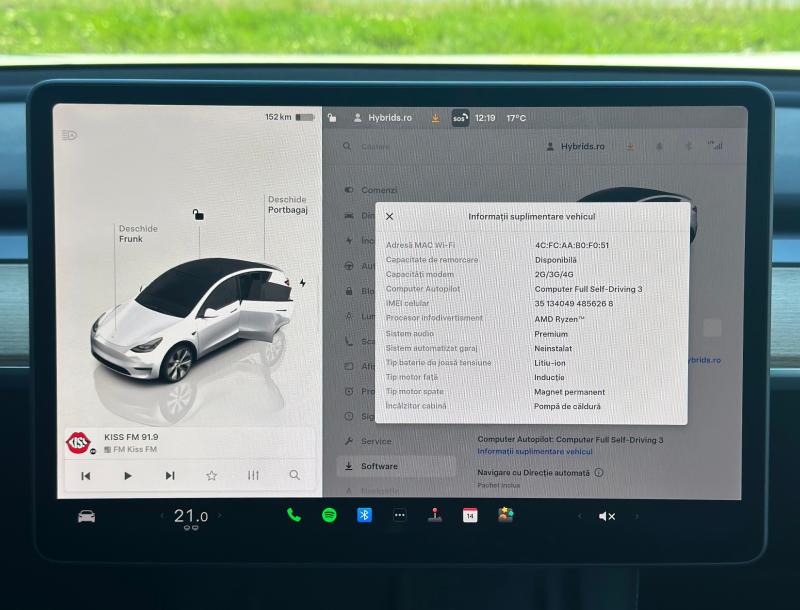Image resolution: width=800 pixels, height=610 pixels.
Task: Skip to next radio station
Action: [170, 476]
